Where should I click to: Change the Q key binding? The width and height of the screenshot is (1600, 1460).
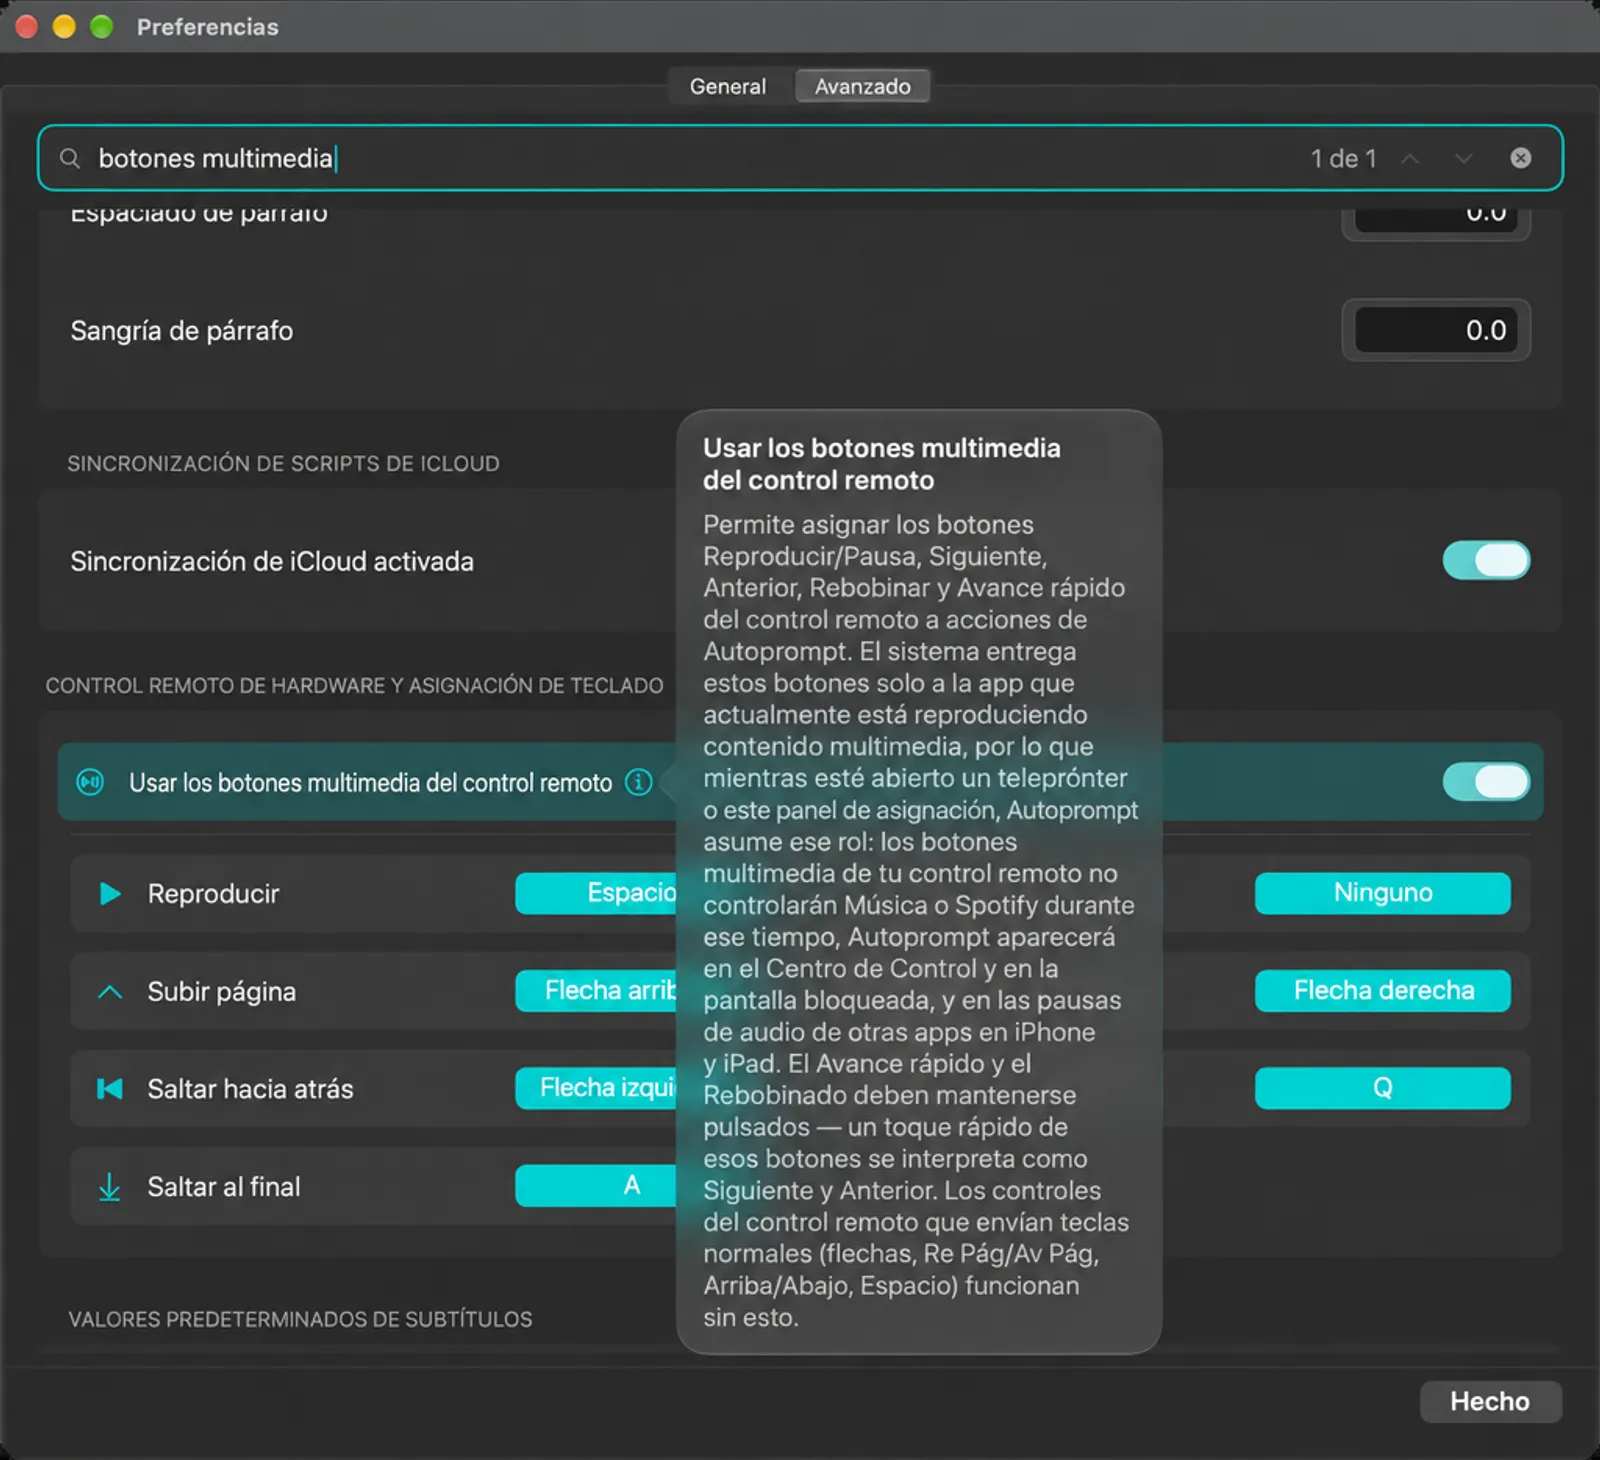point(1382,1088)
